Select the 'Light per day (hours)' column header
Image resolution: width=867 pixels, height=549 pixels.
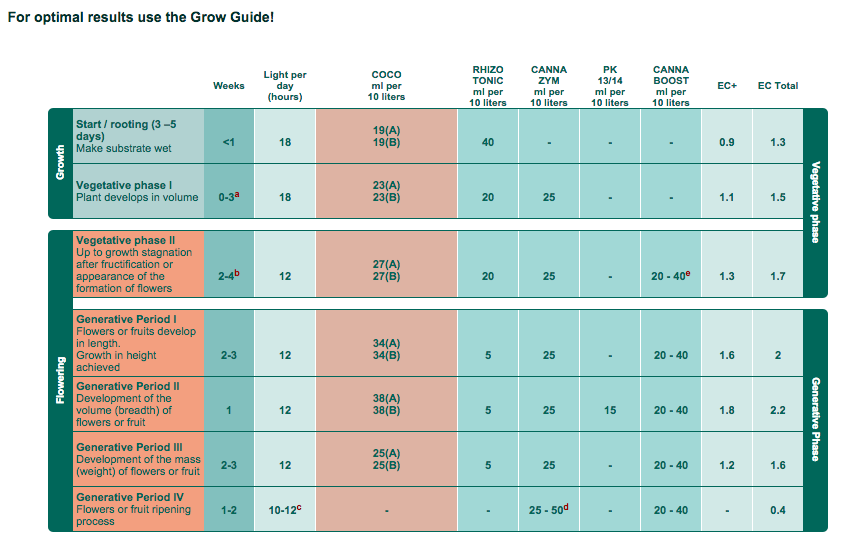point(285,86)
